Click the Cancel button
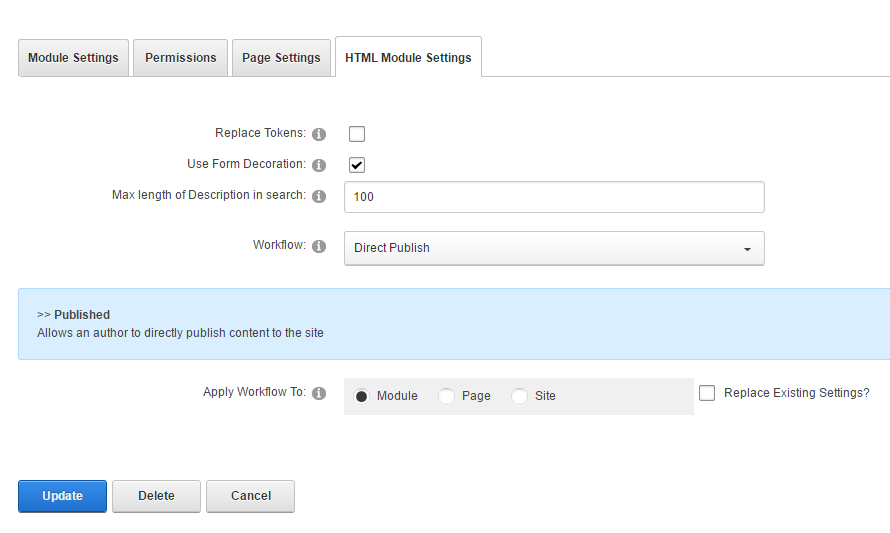Image resolution: width=890 pixels, height=533 pixels. click(250, 496)
